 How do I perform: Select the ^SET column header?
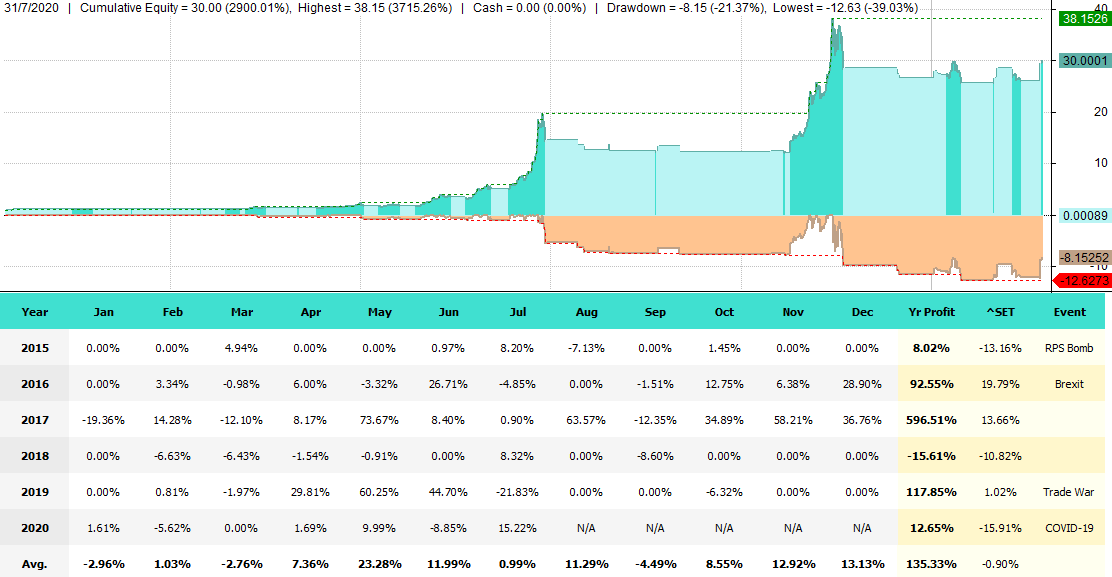[x=1000, y=312]
